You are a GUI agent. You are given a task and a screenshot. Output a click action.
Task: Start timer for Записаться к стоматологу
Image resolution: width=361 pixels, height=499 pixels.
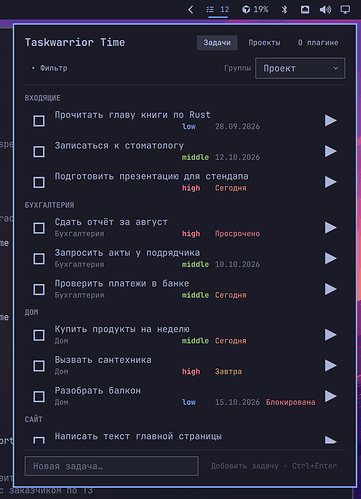[331, 151]
